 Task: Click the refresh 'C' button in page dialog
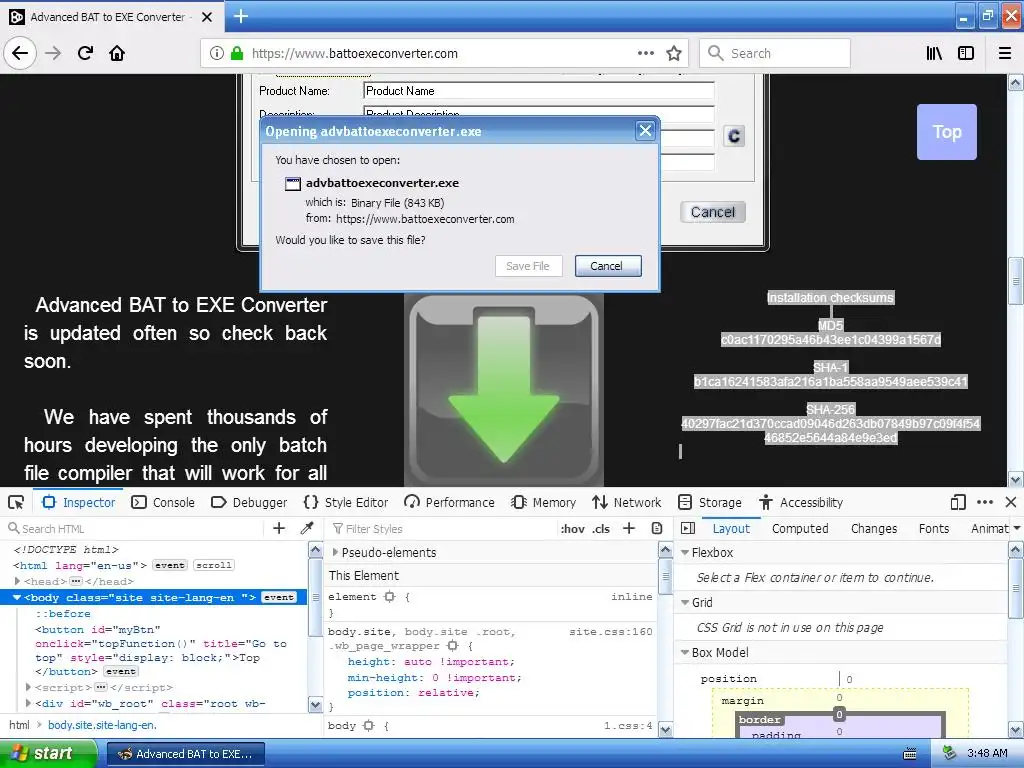coord(734,136)
